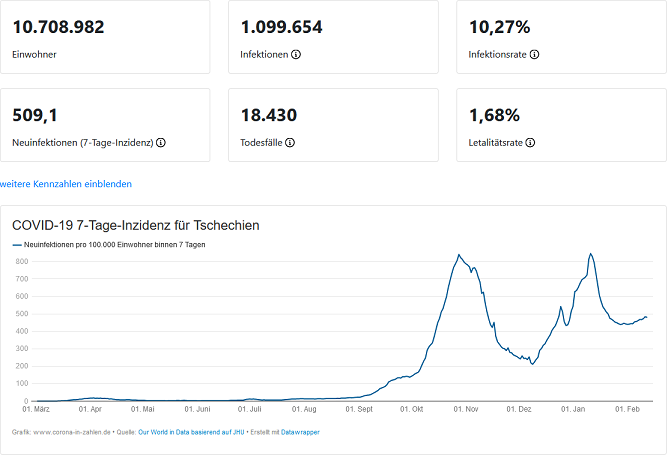Viewport: 668px width, 456px height.
Task: Click the 509,1 Neuinfektionen value
Action: tap(34, 115)
